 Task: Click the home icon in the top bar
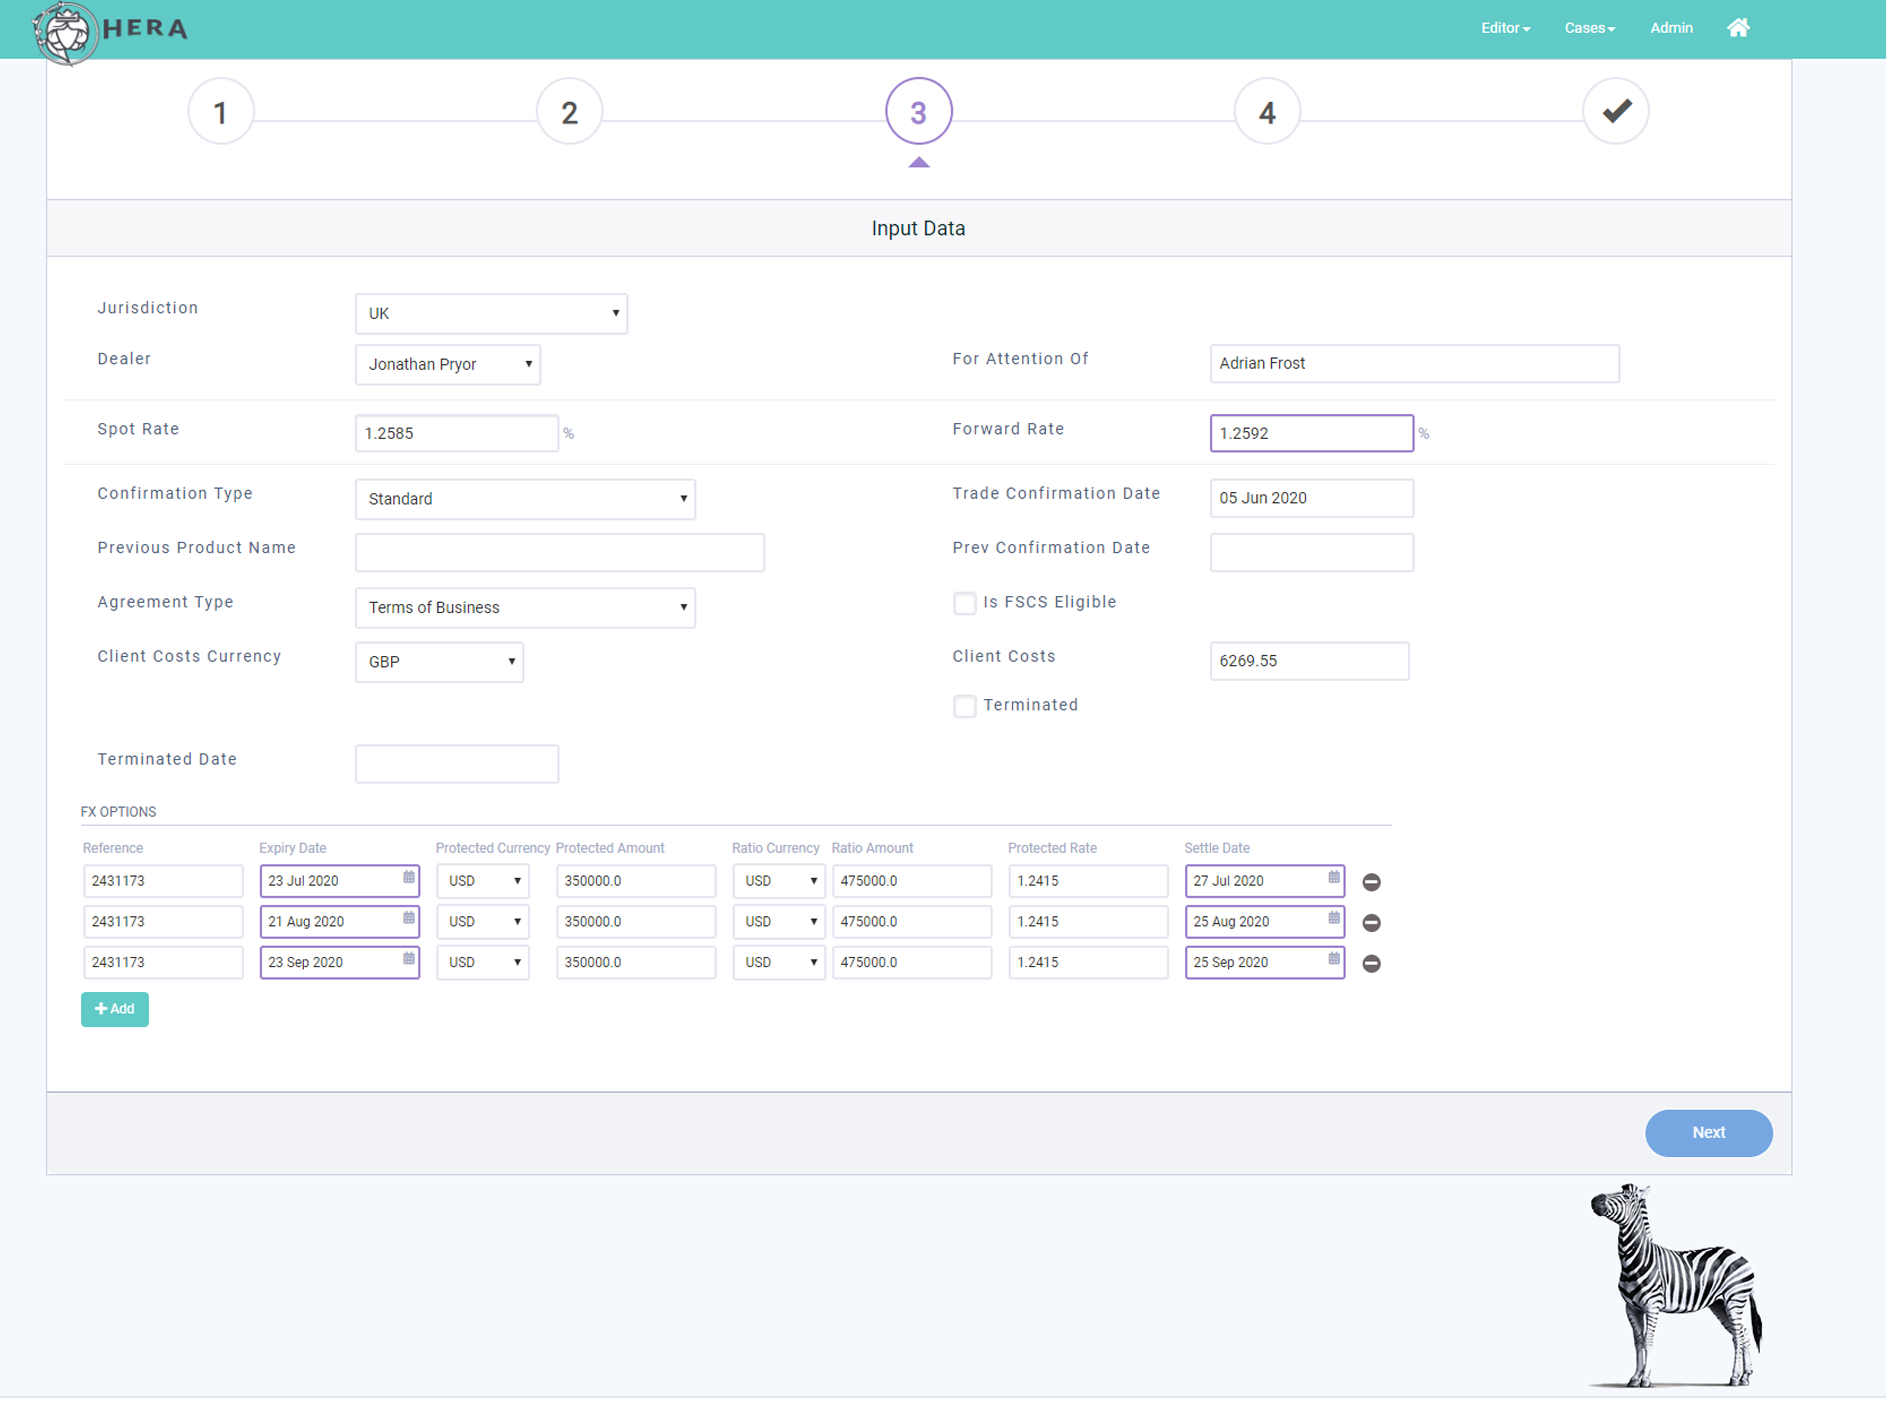1738,28
